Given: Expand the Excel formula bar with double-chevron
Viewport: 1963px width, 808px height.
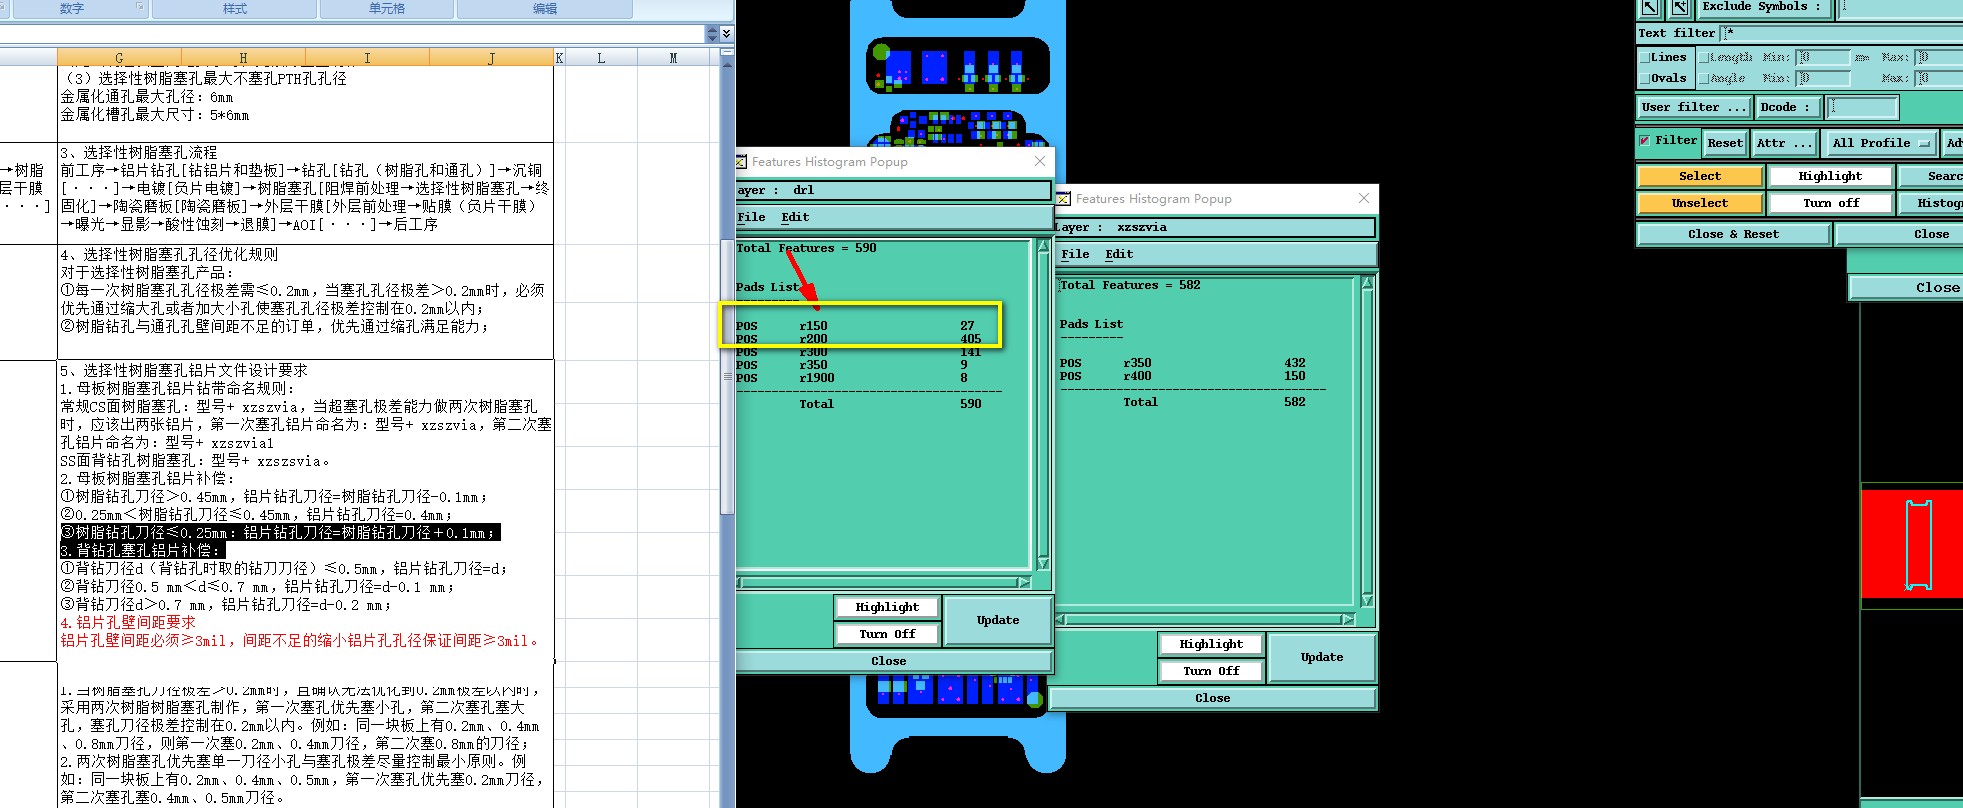Looking at the screenshot, I should point(727,33).
